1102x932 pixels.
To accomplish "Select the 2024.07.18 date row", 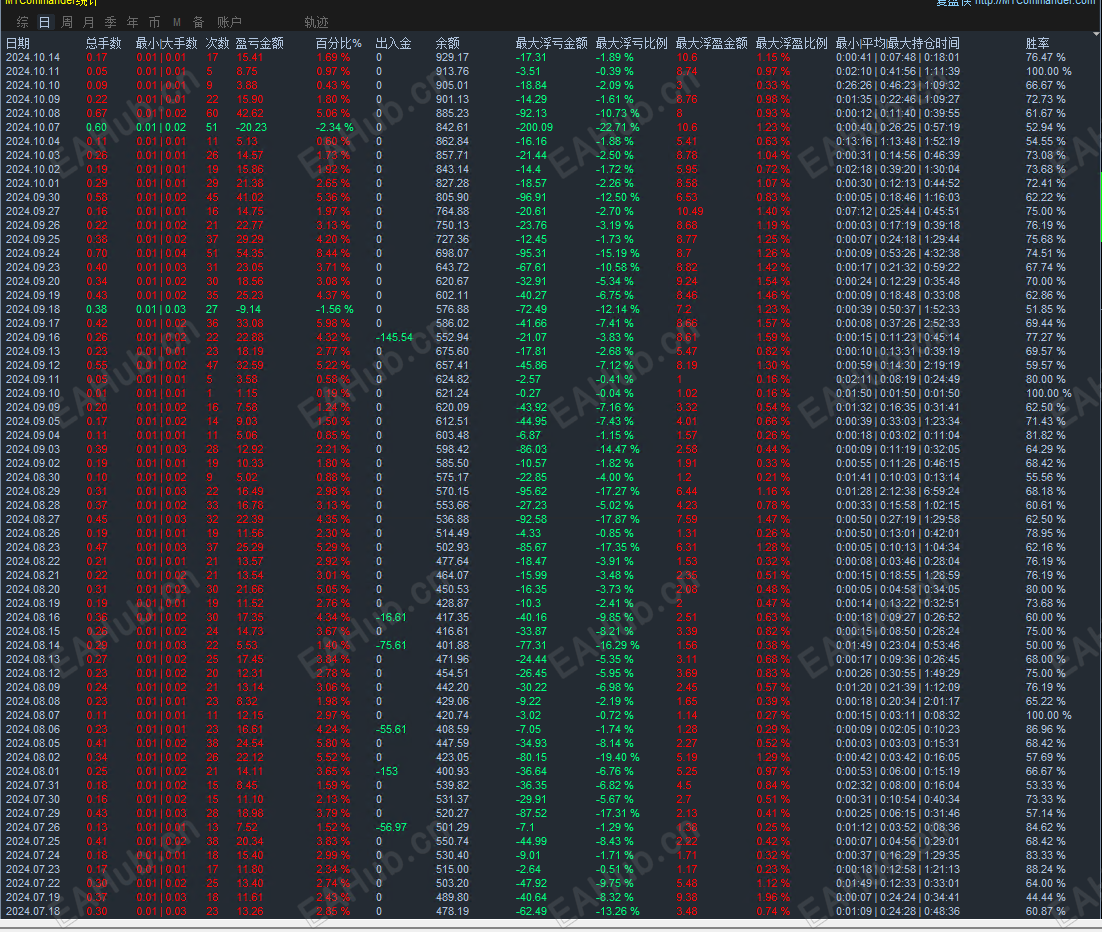I will [32, 912].
